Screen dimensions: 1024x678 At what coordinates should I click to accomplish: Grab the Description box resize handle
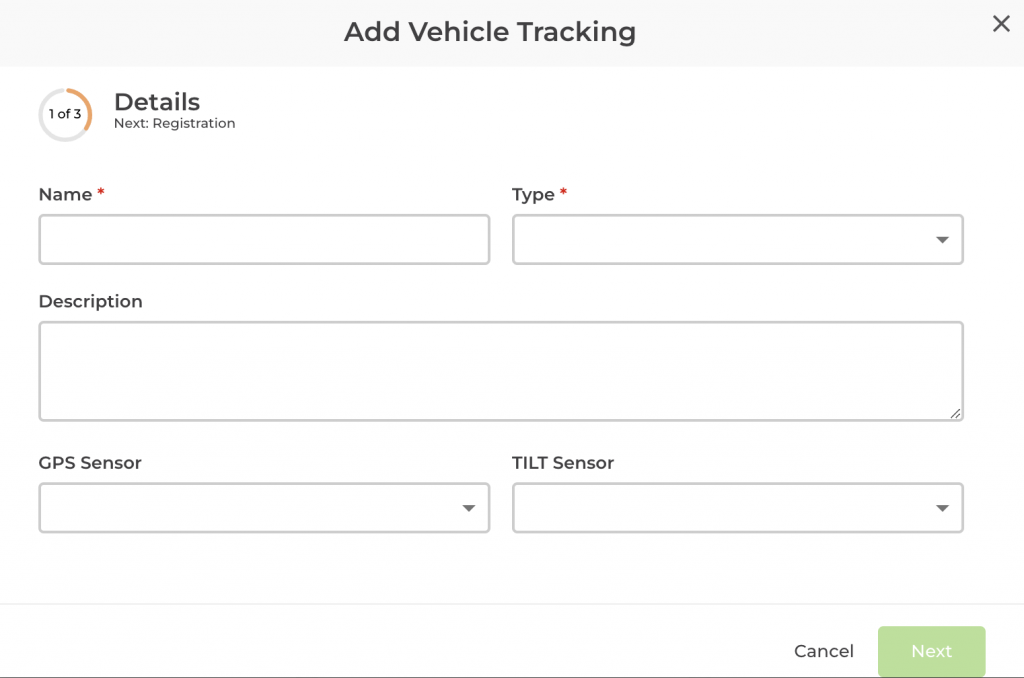coord(956,413)
